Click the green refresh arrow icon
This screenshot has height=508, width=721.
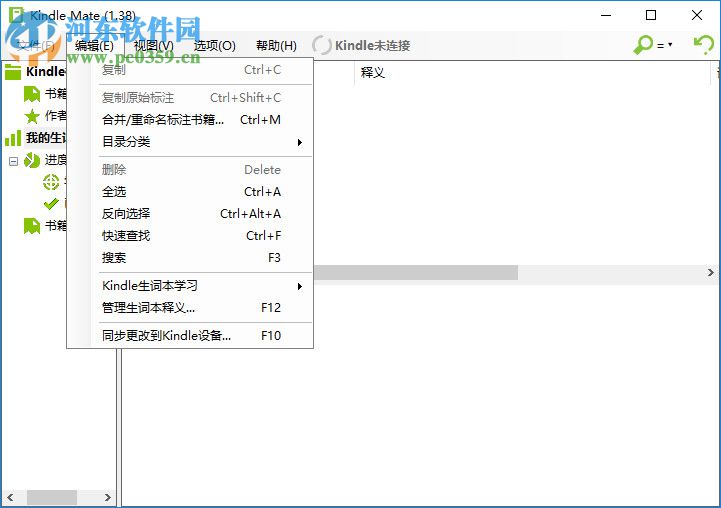pyautogui.click(x=704, y=45)
